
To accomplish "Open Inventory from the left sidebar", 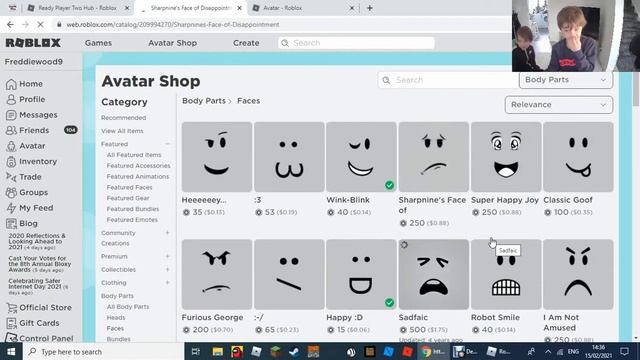I will [x=31, y=161].
